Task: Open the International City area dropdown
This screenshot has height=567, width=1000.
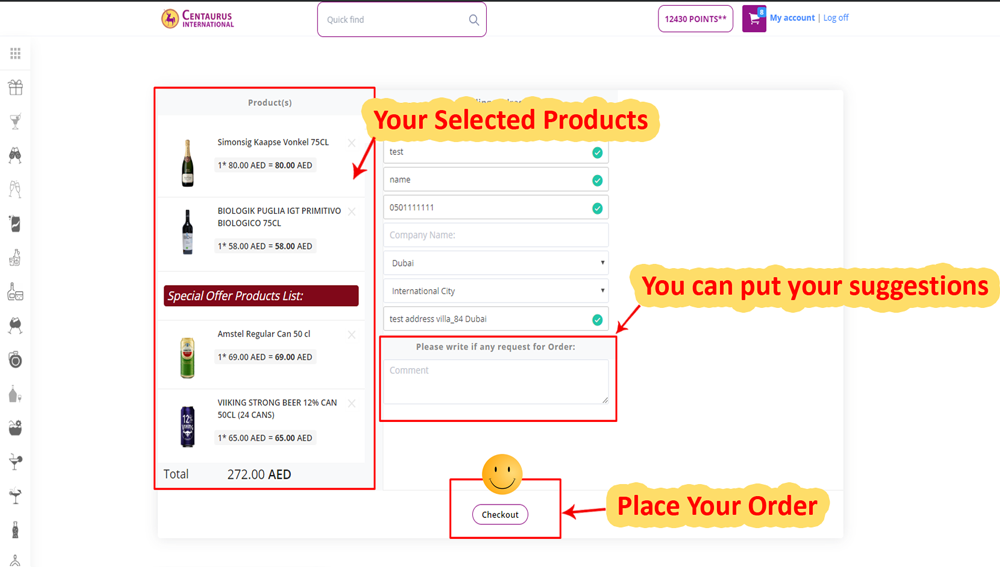Action: click(x=496, y=291)
